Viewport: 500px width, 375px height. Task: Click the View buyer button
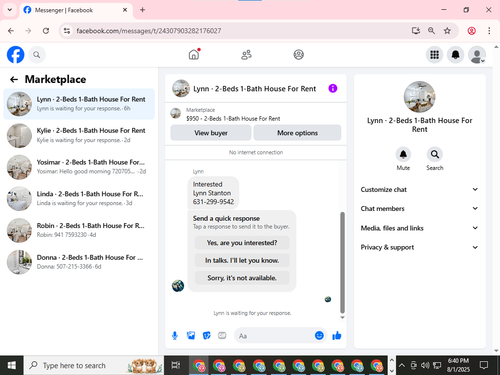click(x=211, y=133)
